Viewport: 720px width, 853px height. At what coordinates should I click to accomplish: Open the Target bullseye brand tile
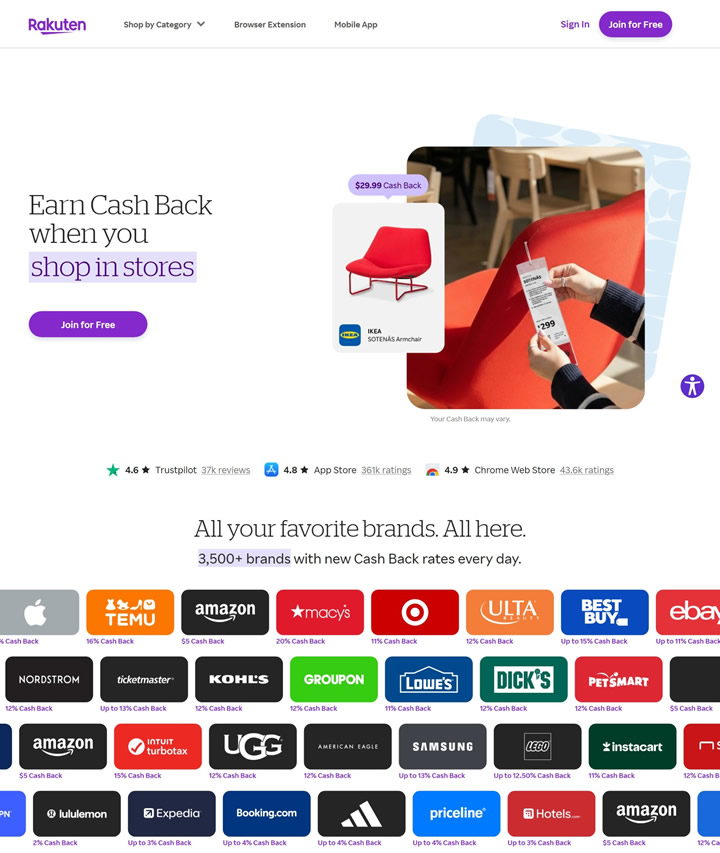tap(415, 612)
